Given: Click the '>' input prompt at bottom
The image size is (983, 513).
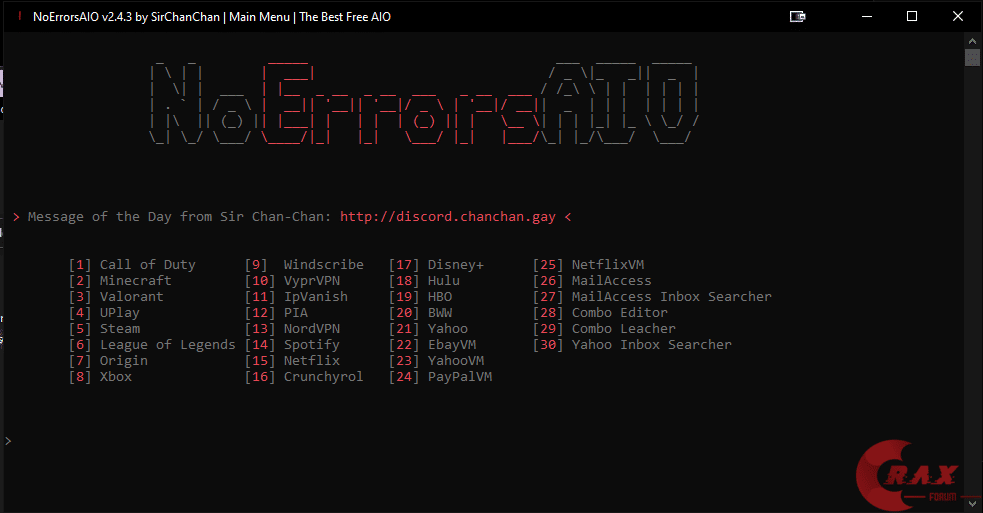Looking at the screenshot, I should [8, 442].
